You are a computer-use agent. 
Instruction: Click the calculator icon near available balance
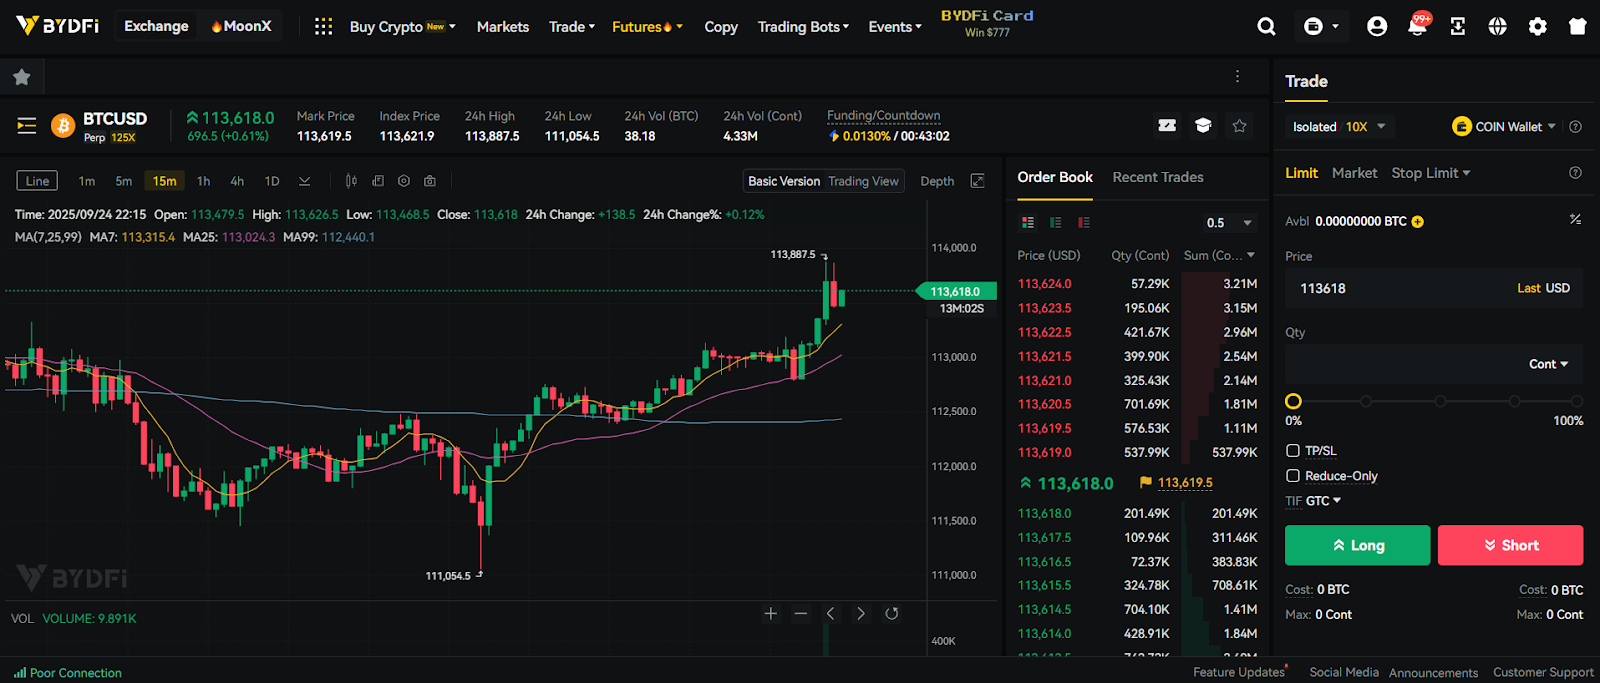pyautogui.click(x=1575, y=220)
